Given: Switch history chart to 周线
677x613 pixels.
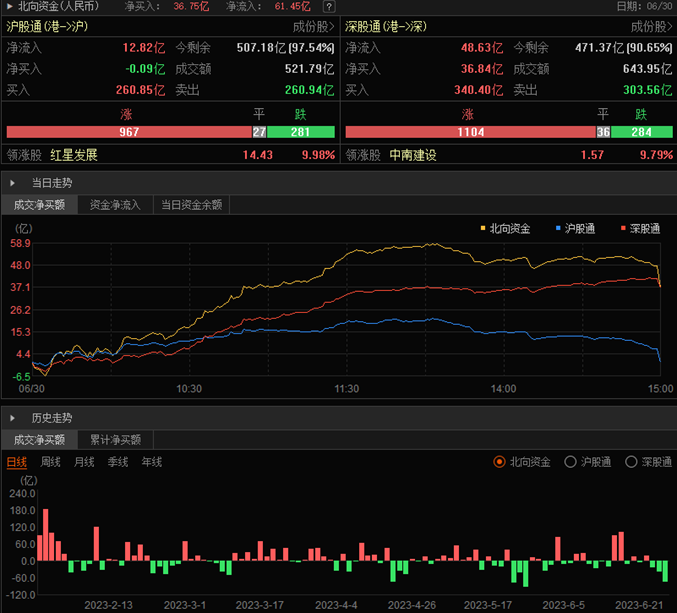Looking at the screenshot, I should (51, 462).
